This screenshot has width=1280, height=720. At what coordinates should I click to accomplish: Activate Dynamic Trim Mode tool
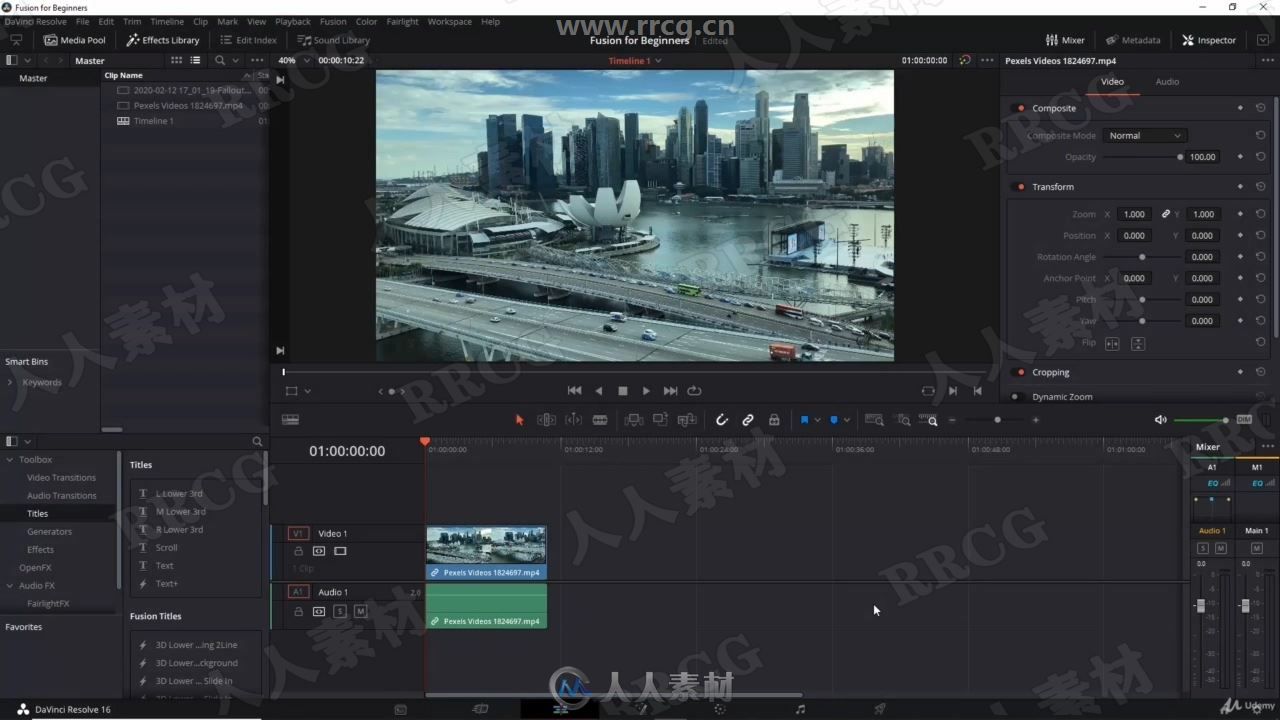click(573, 420)
